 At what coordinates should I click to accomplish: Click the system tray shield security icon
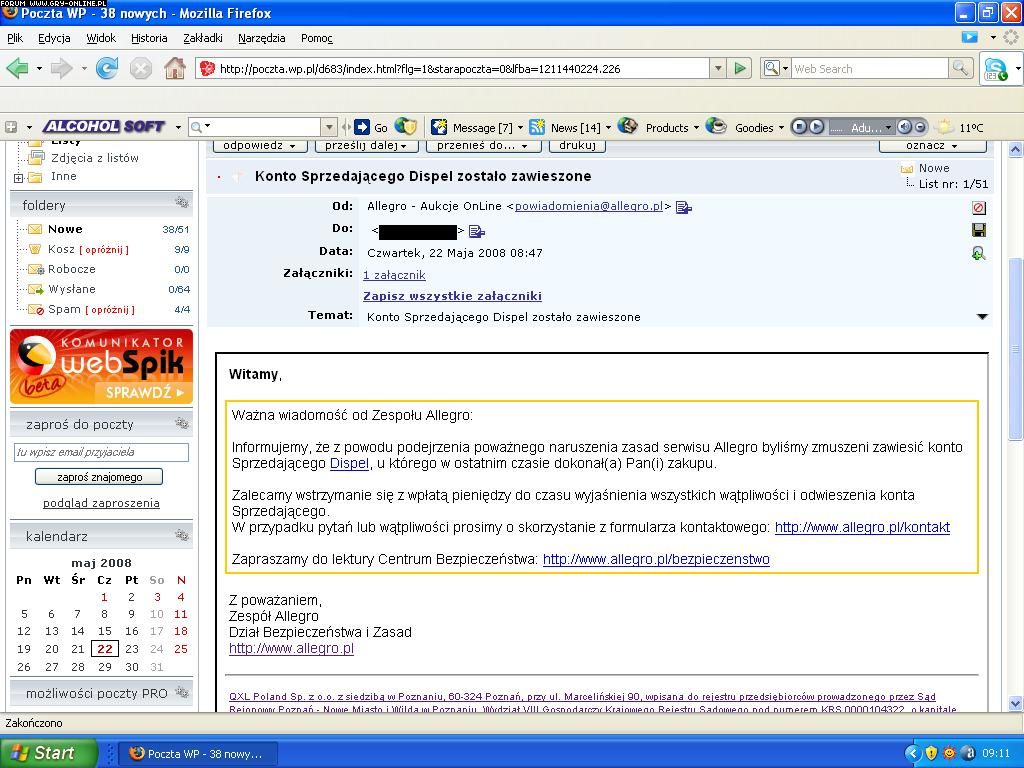(931, 753)
